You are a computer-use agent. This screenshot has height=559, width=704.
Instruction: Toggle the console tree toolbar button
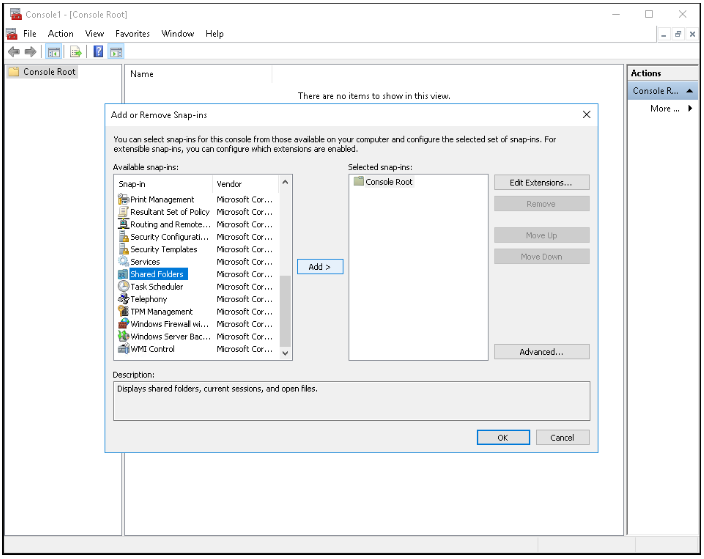coord(55,52)
